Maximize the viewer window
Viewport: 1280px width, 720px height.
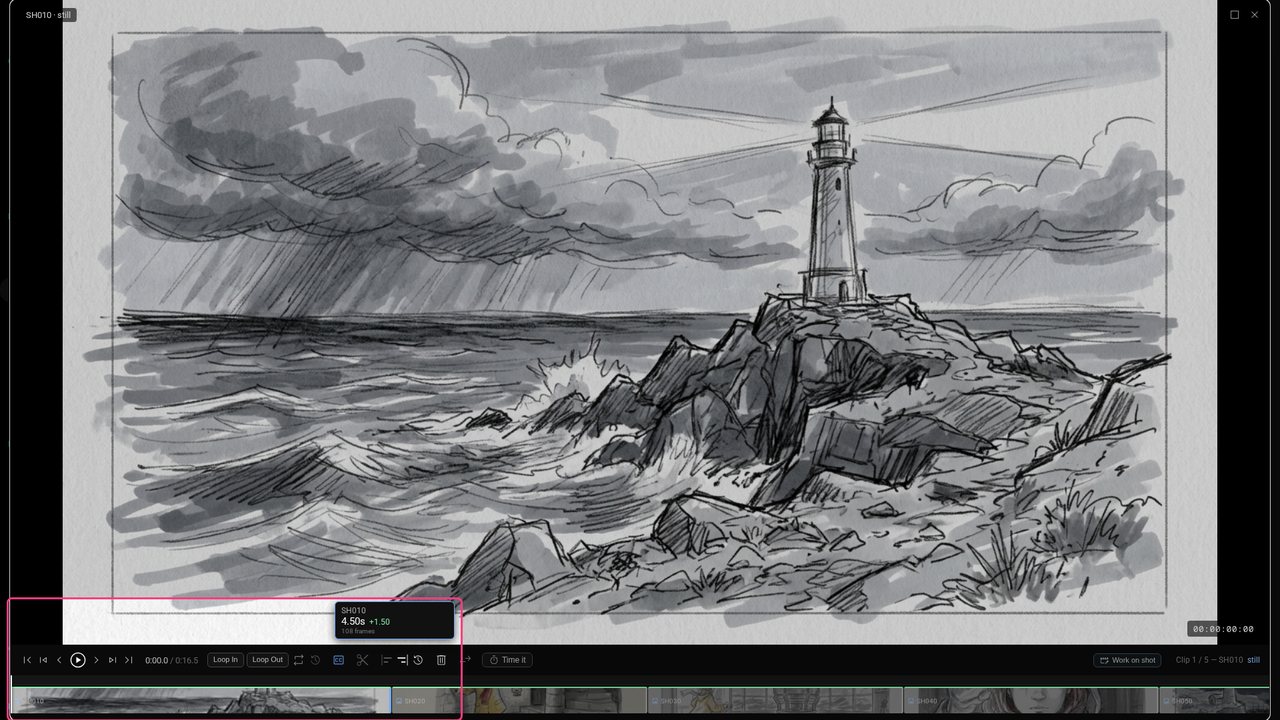(x=1234, y=15)
